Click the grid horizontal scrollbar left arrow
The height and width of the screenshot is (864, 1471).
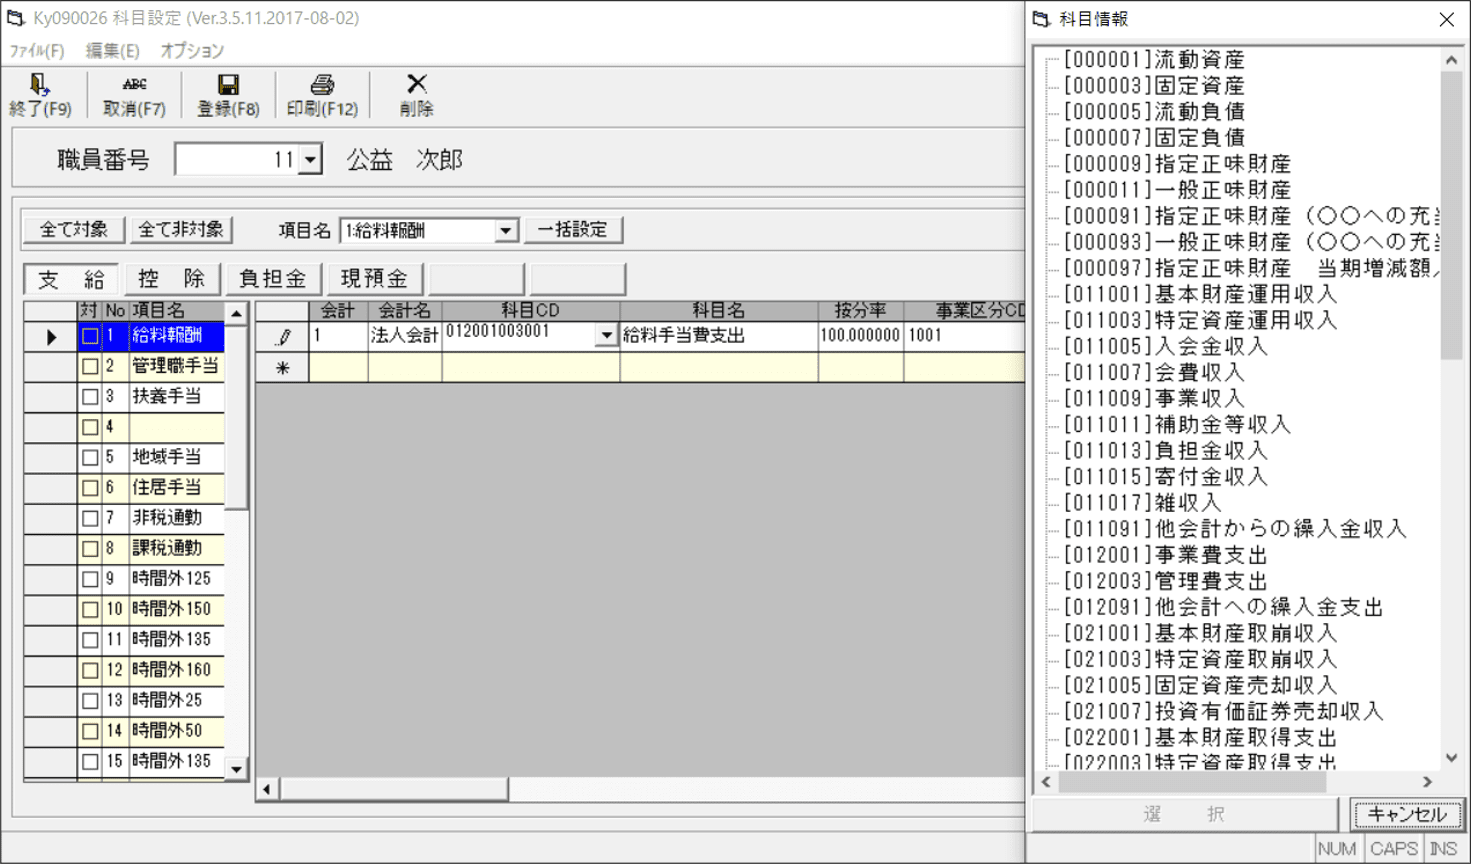266,789
